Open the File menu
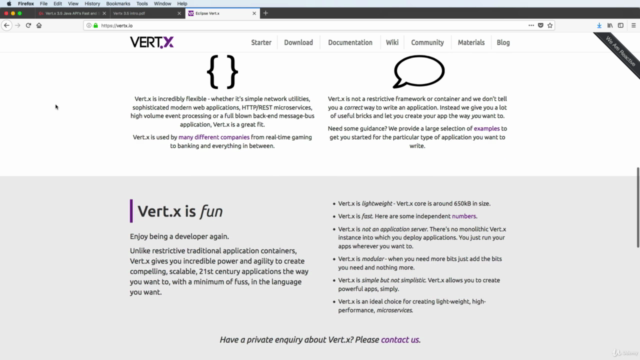The image size is (640, 360). click(43, 3)
